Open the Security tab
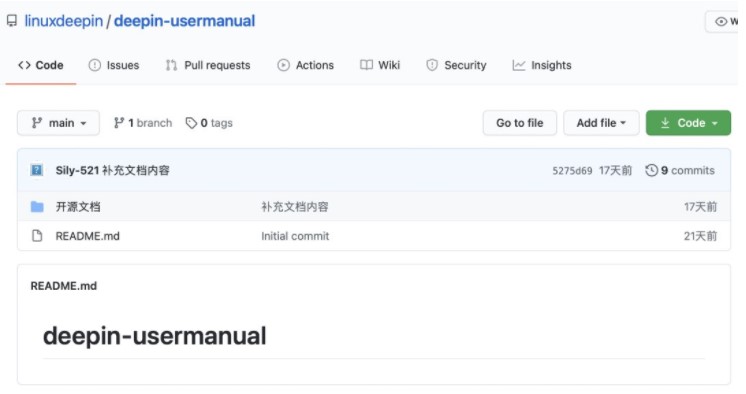 click(x=456, y=65)
